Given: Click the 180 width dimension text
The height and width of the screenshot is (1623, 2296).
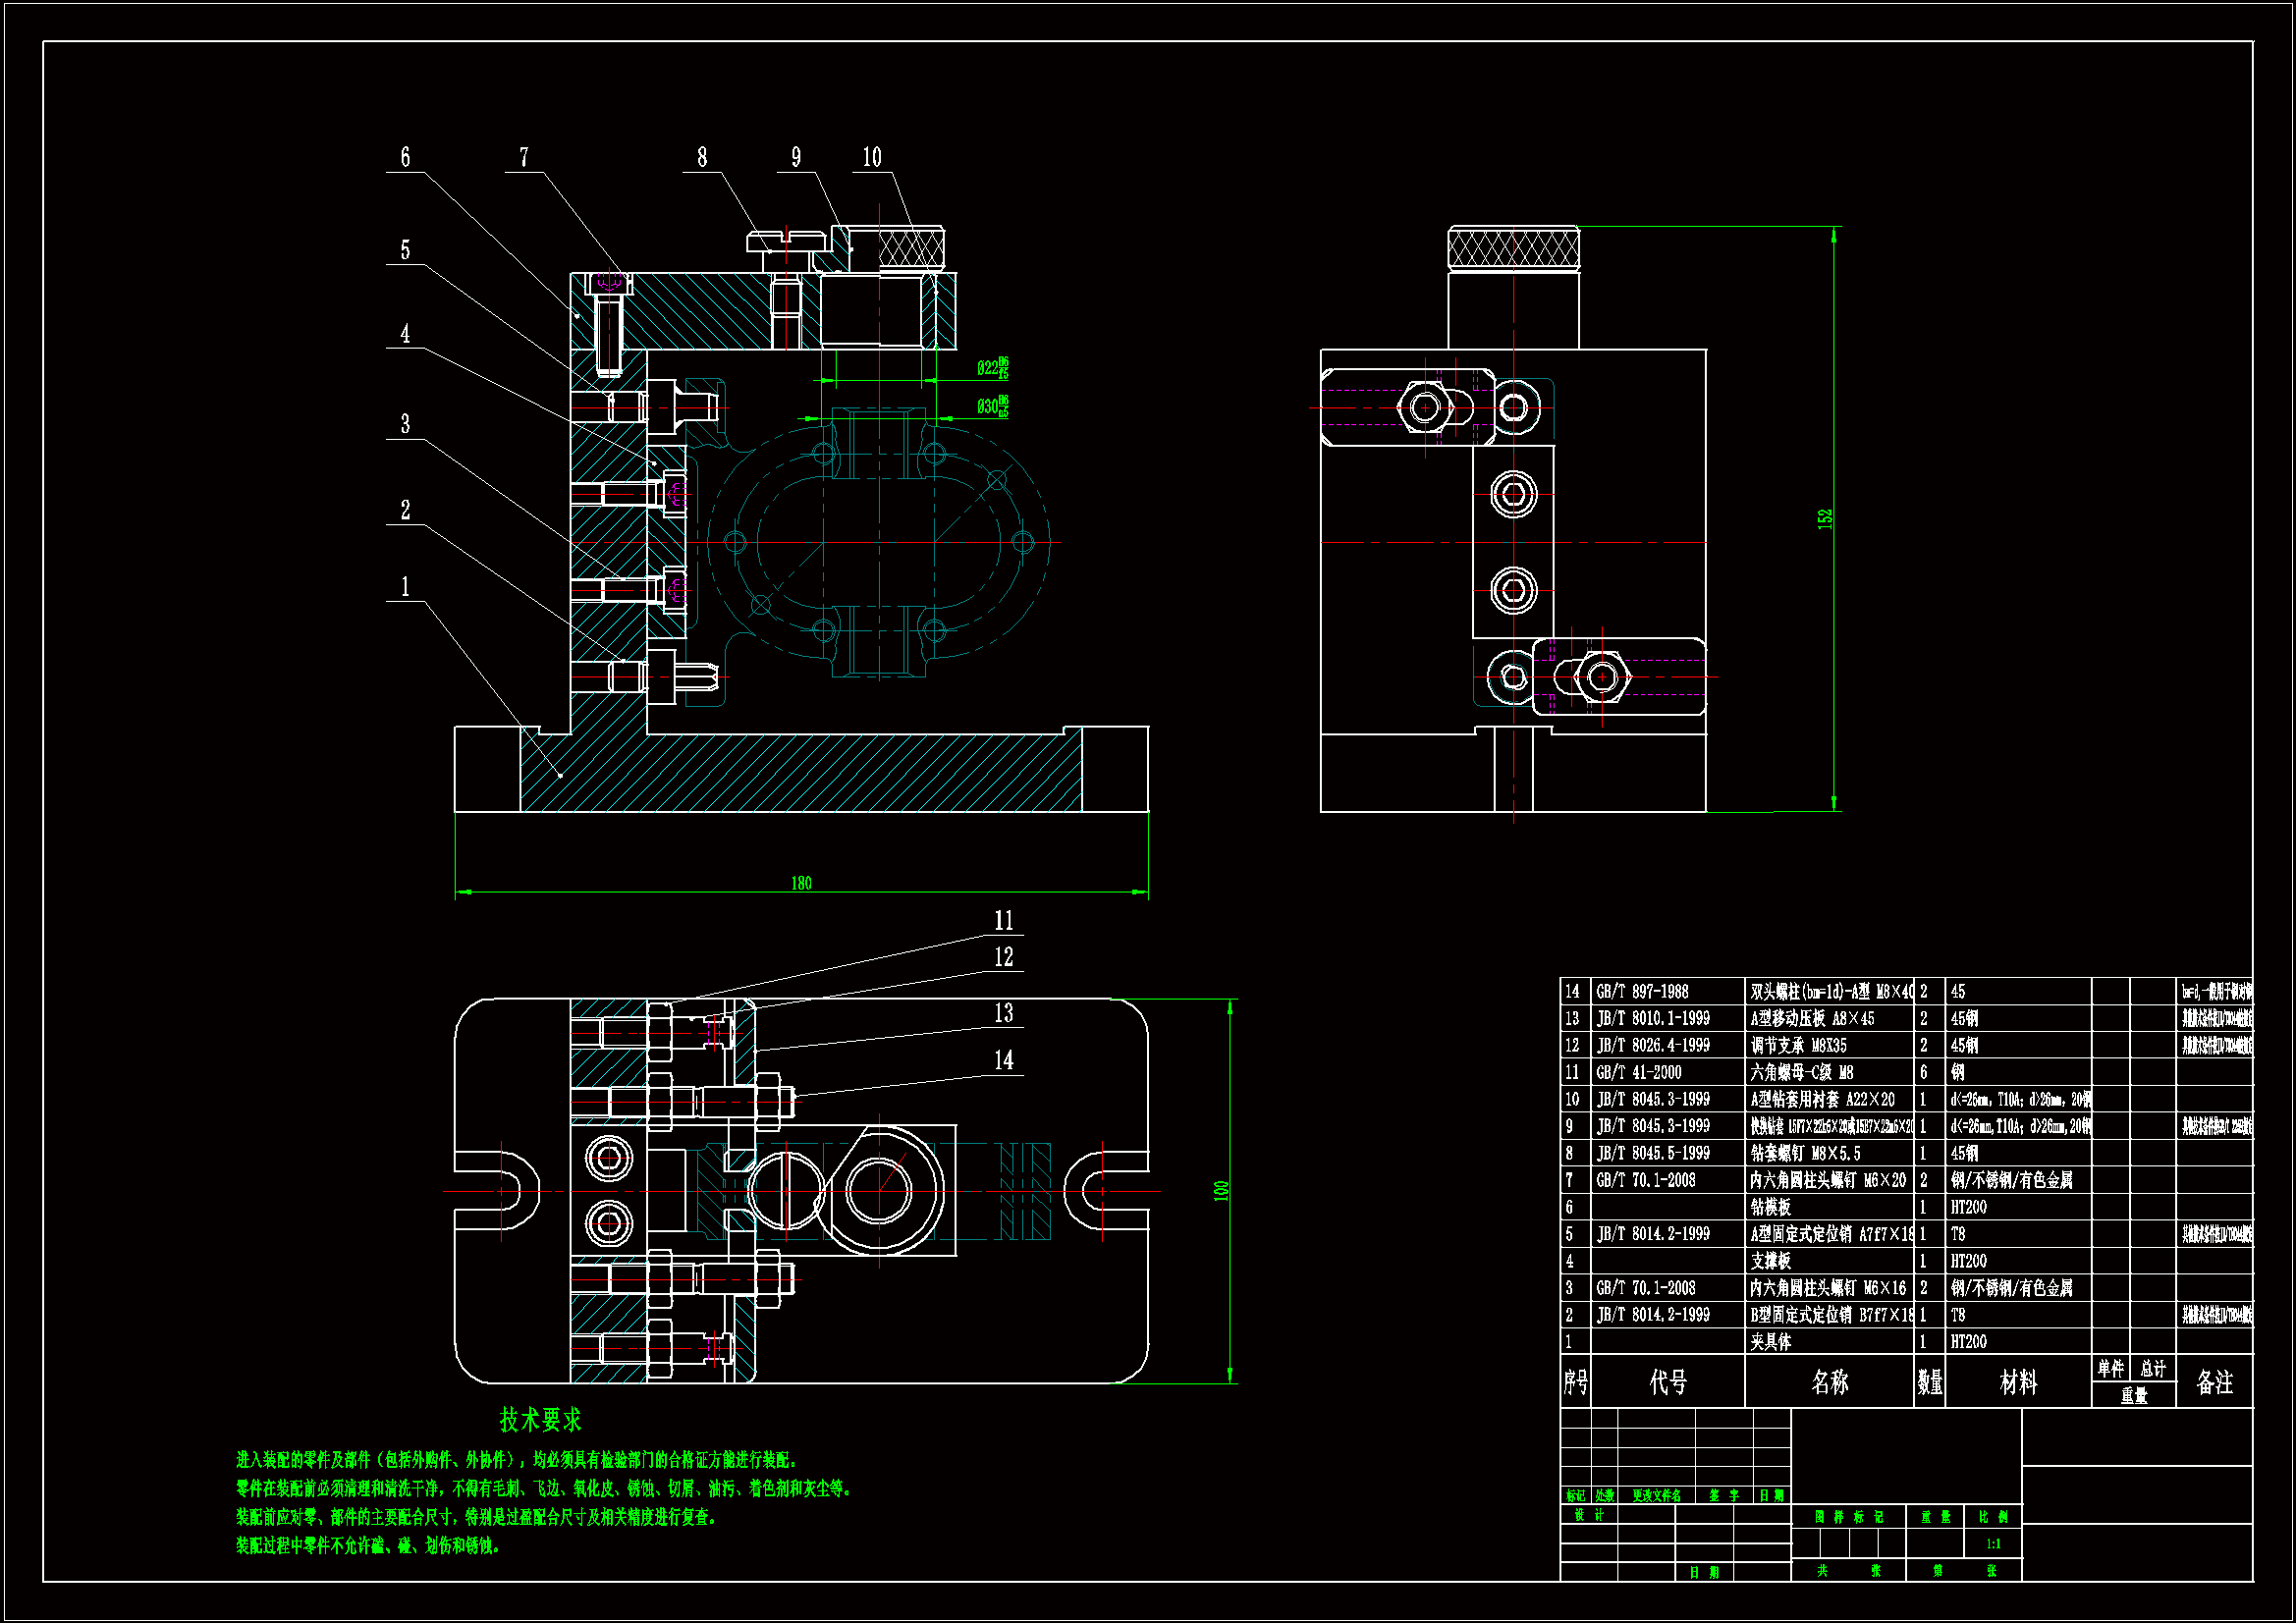Looking at the screenshot, I should 801,883.
